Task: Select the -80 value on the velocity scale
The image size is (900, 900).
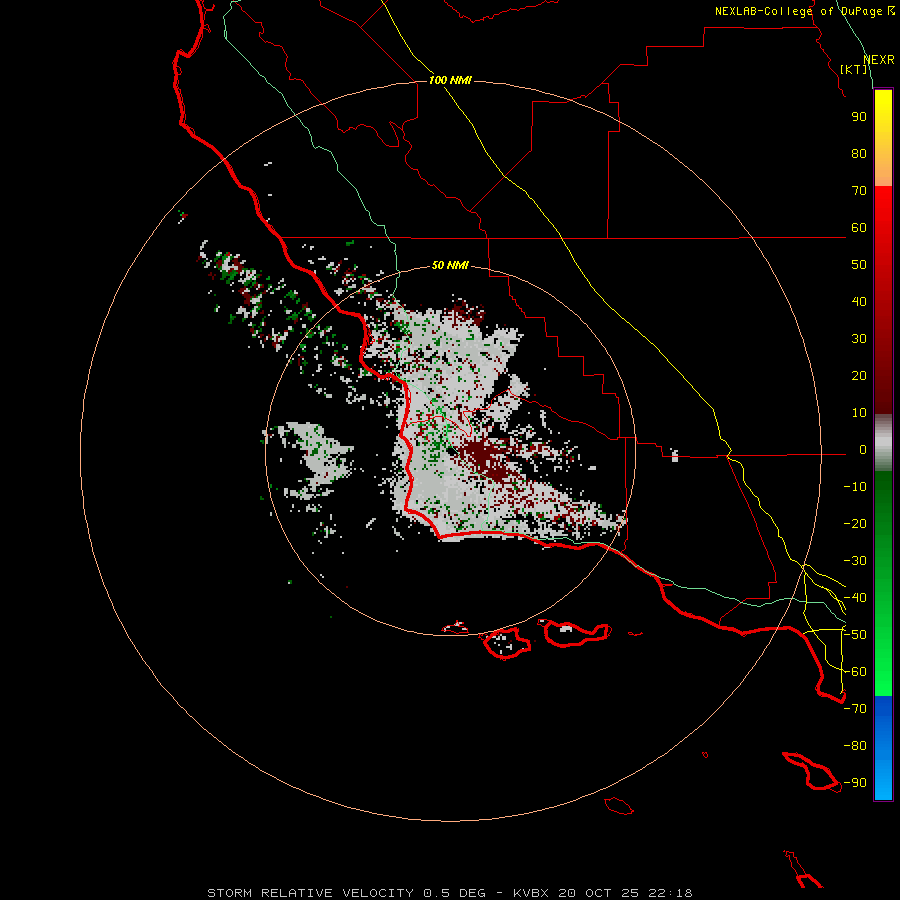Action: coord(855,746)
